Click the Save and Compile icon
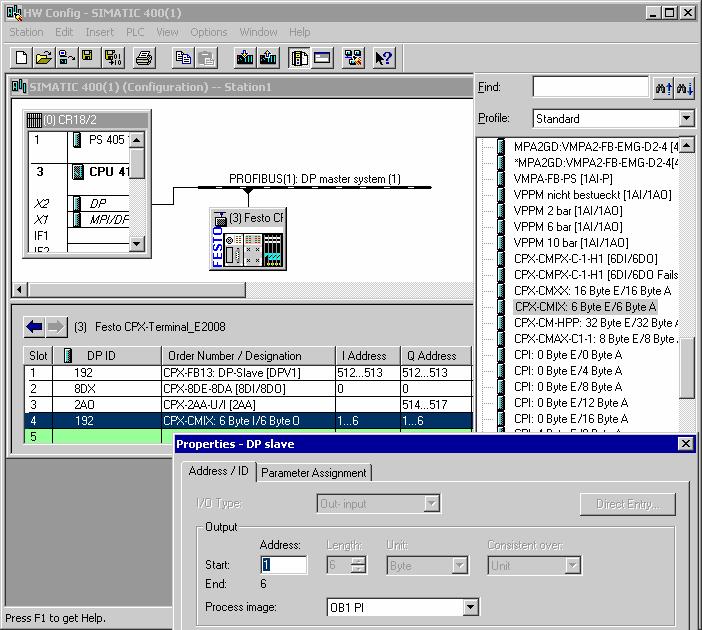This screenshot has height=630, width=702. click(112, 58)
